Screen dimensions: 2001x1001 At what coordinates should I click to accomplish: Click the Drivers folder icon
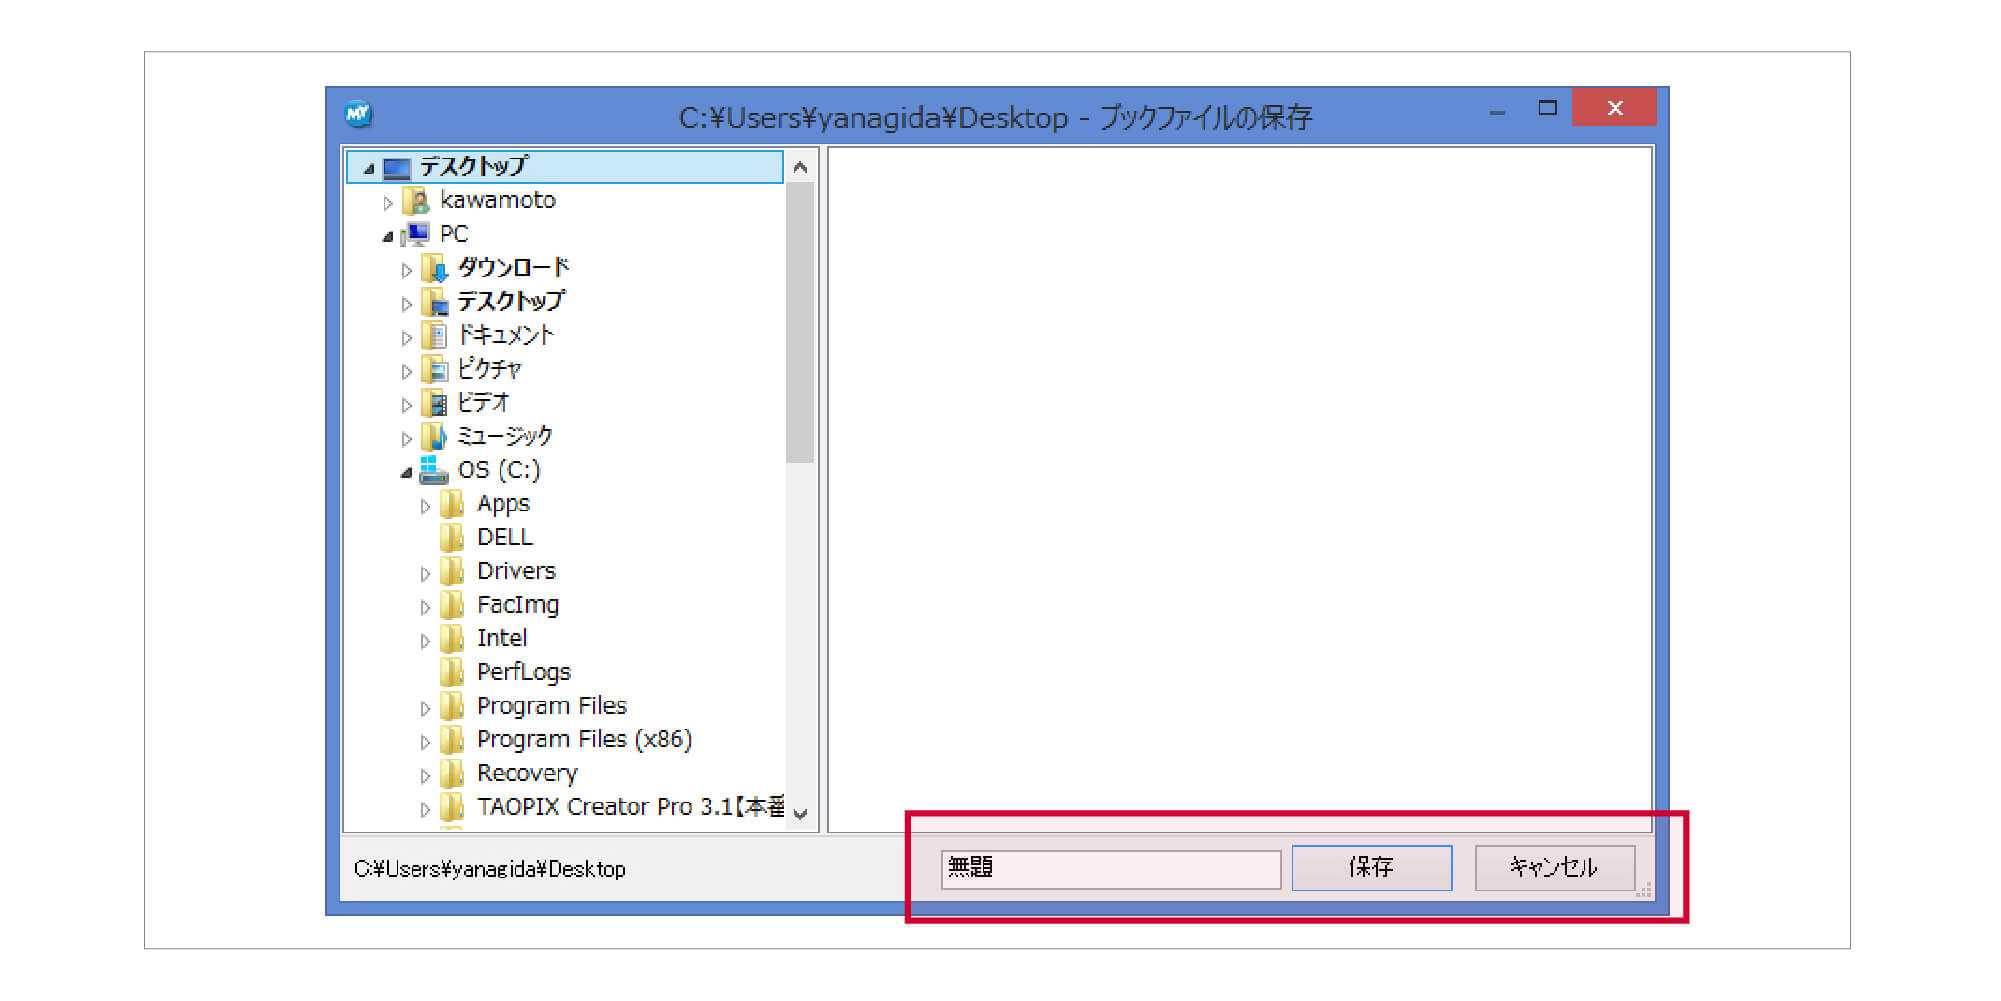452,571
